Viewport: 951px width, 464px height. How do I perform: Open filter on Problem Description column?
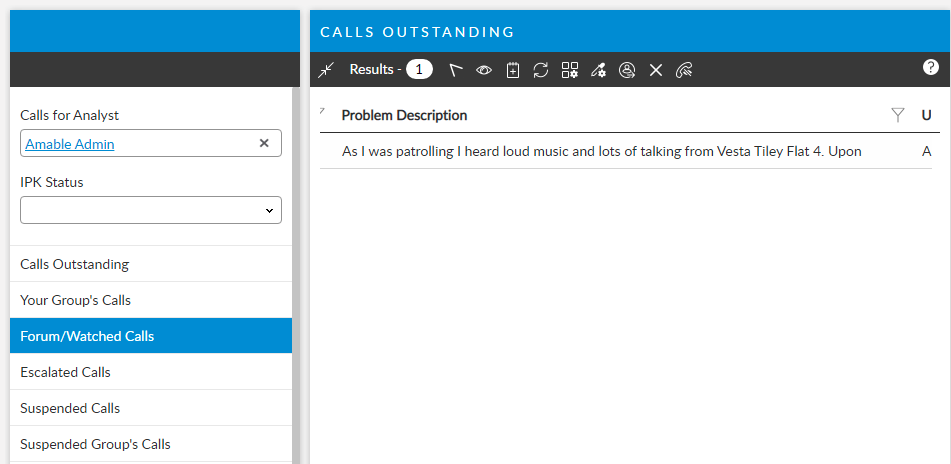coord(898,116)
